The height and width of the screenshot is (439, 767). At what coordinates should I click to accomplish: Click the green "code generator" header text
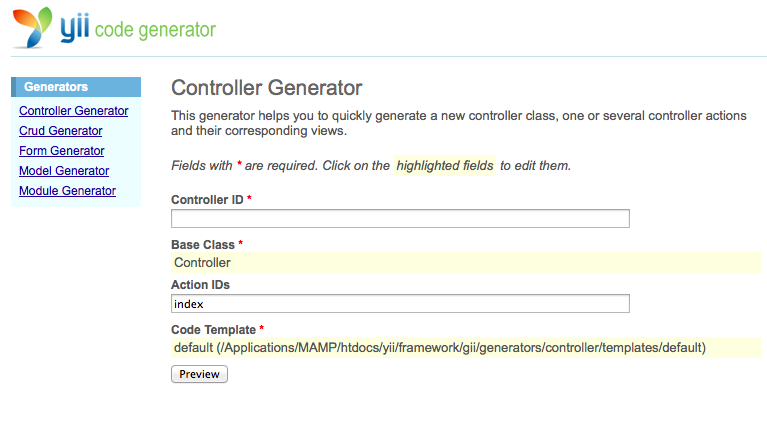[x=155, y=30]
